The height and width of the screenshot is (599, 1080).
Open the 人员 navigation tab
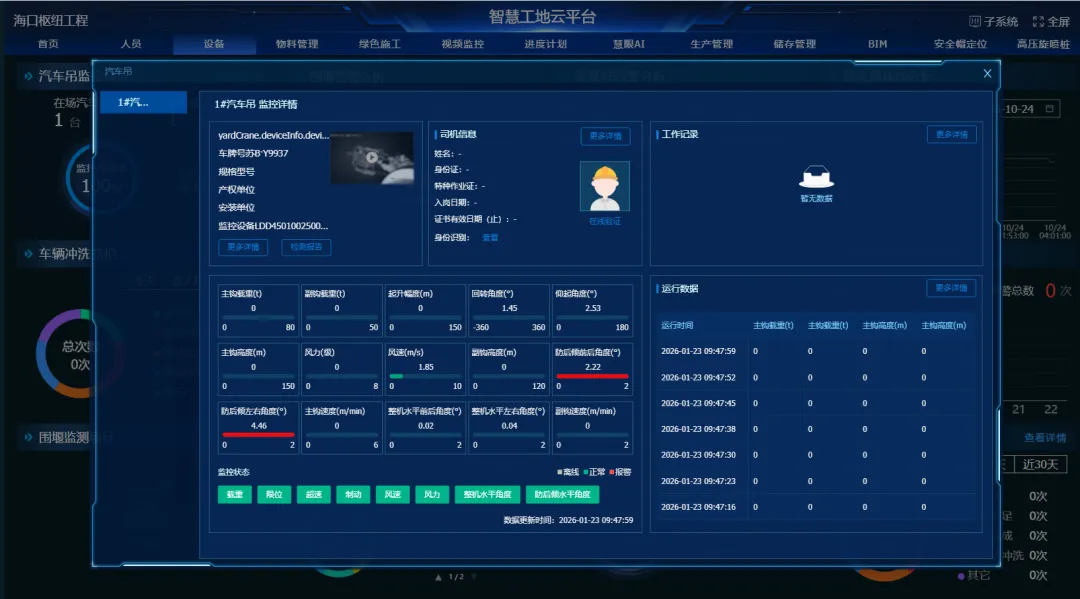[131, 43]
